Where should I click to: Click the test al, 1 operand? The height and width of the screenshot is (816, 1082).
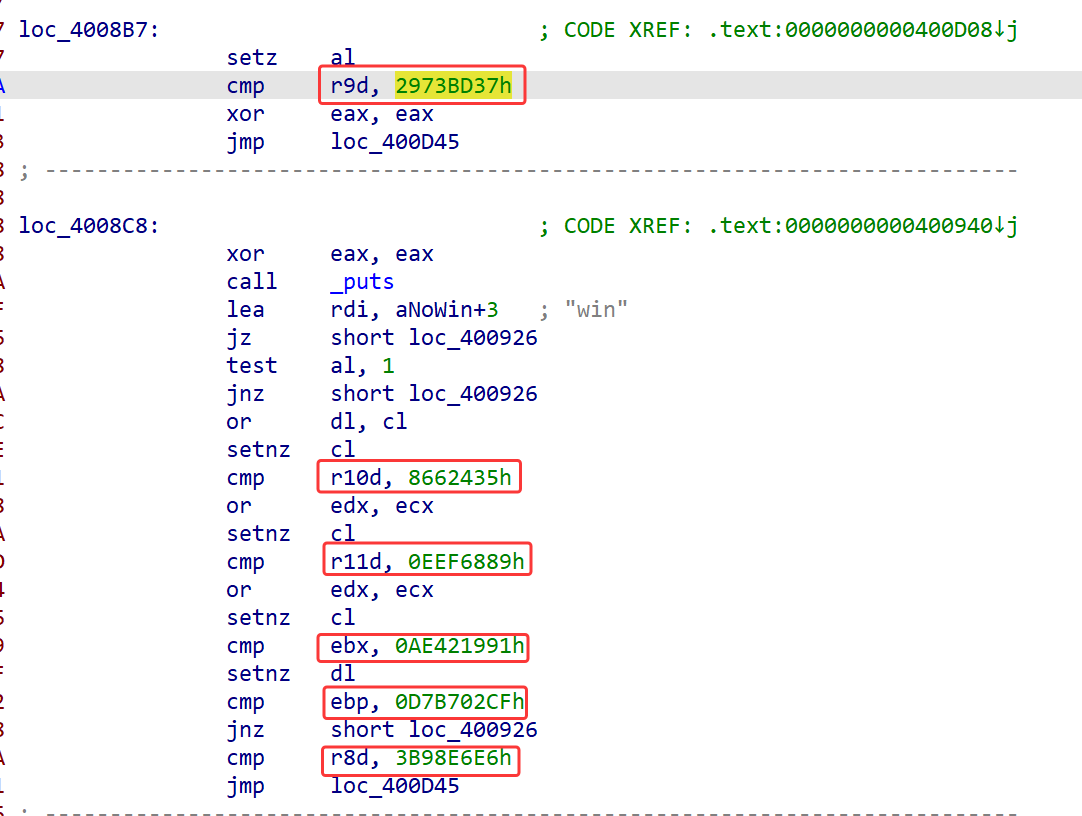pos(362,366)
